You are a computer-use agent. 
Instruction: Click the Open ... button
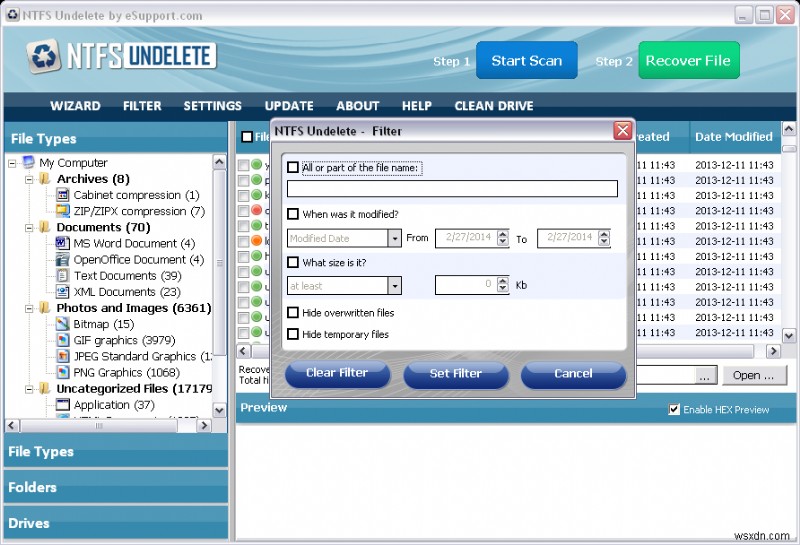pos(754,375)
